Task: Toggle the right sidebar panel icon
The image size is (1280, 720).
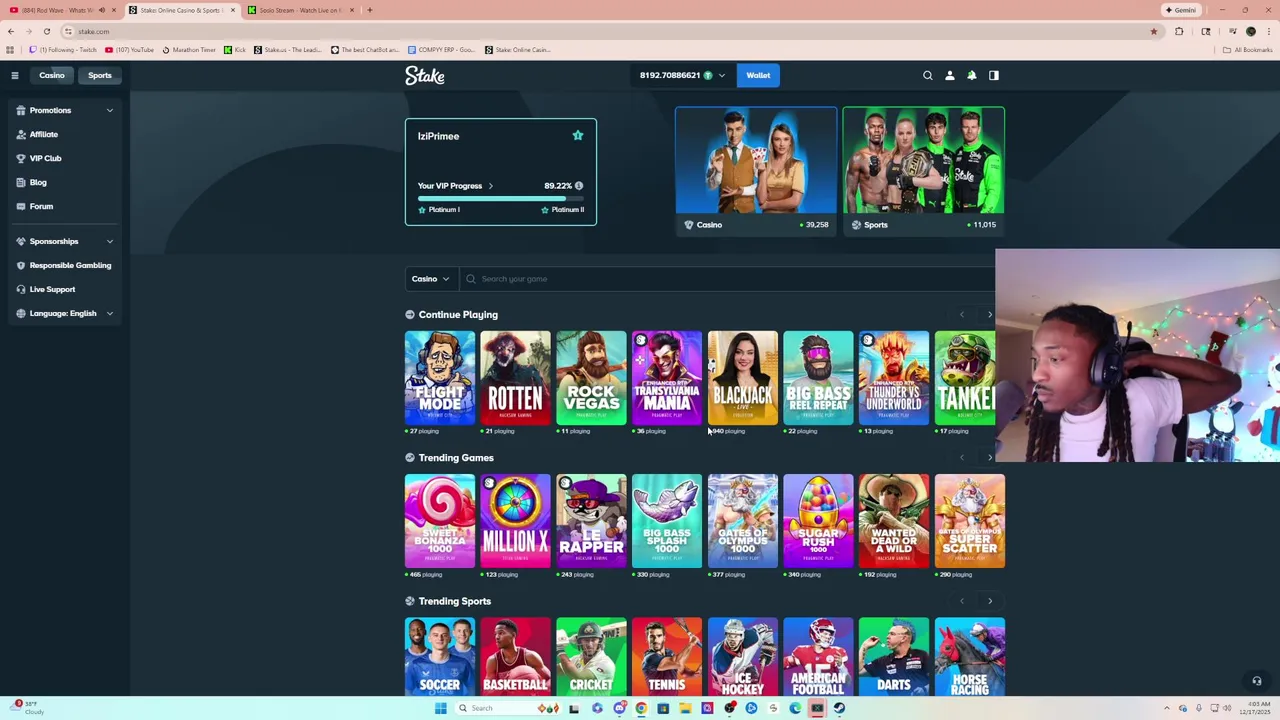Action: (994, 75)
